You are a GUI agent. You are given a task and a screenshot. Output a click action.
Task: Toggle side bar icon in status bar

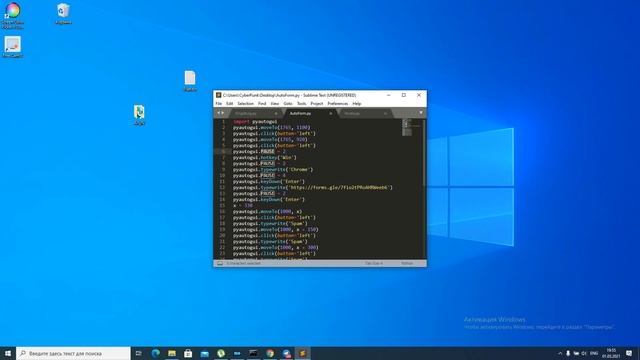tap(220, 264)
